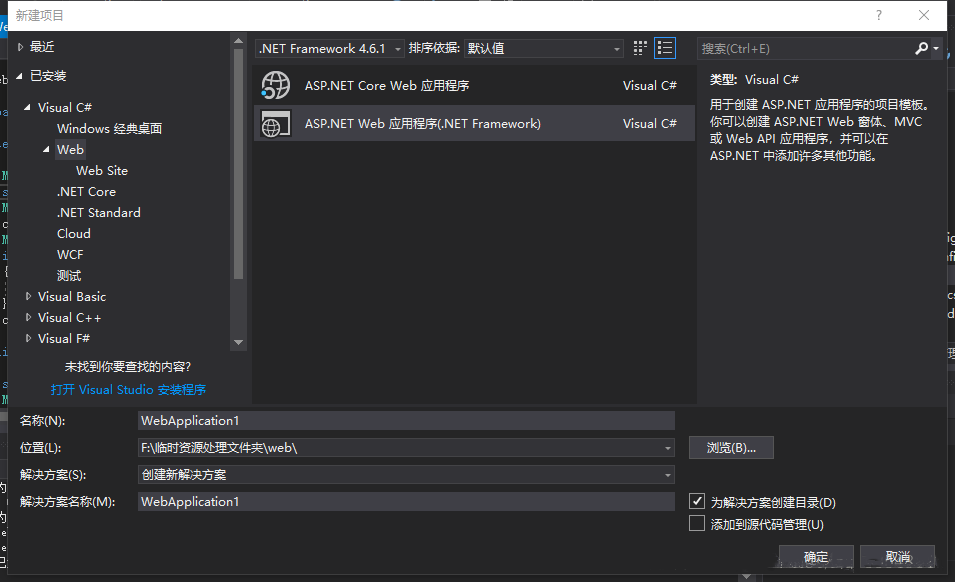Select the 测试 category
The image size is (955, 582).
tap(69, 276)
